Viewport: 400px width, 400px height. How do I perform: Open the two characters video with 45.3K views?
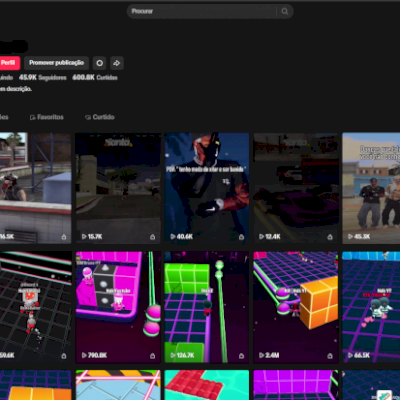point(371,188)
